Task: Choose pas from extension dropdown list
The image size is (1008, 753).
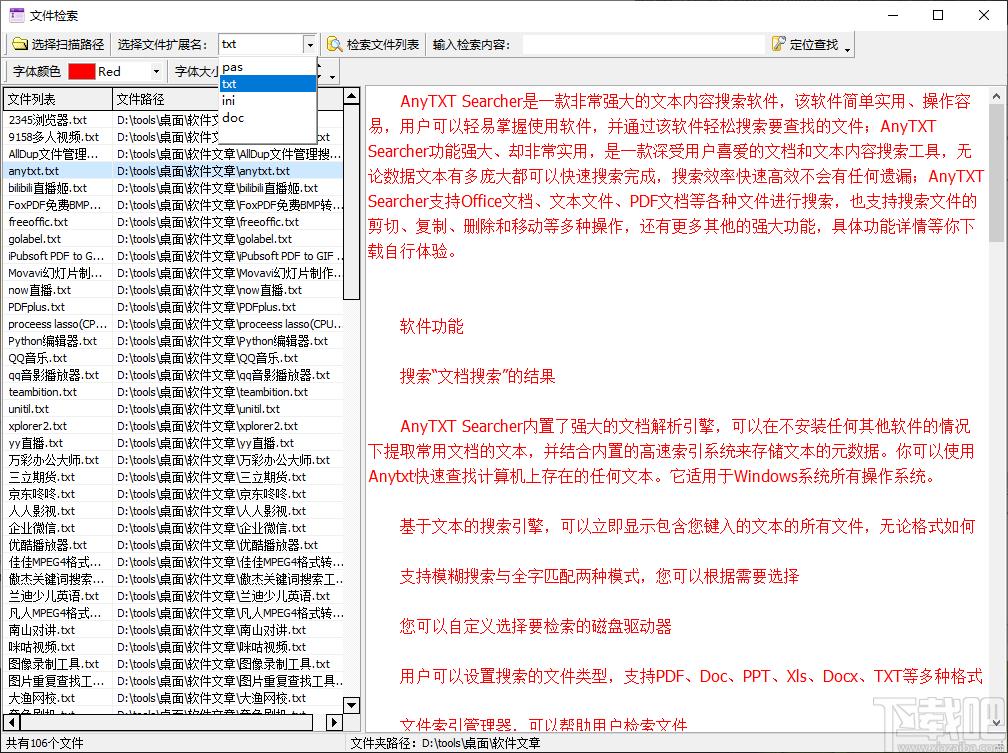Action: [x=267, y=67]
